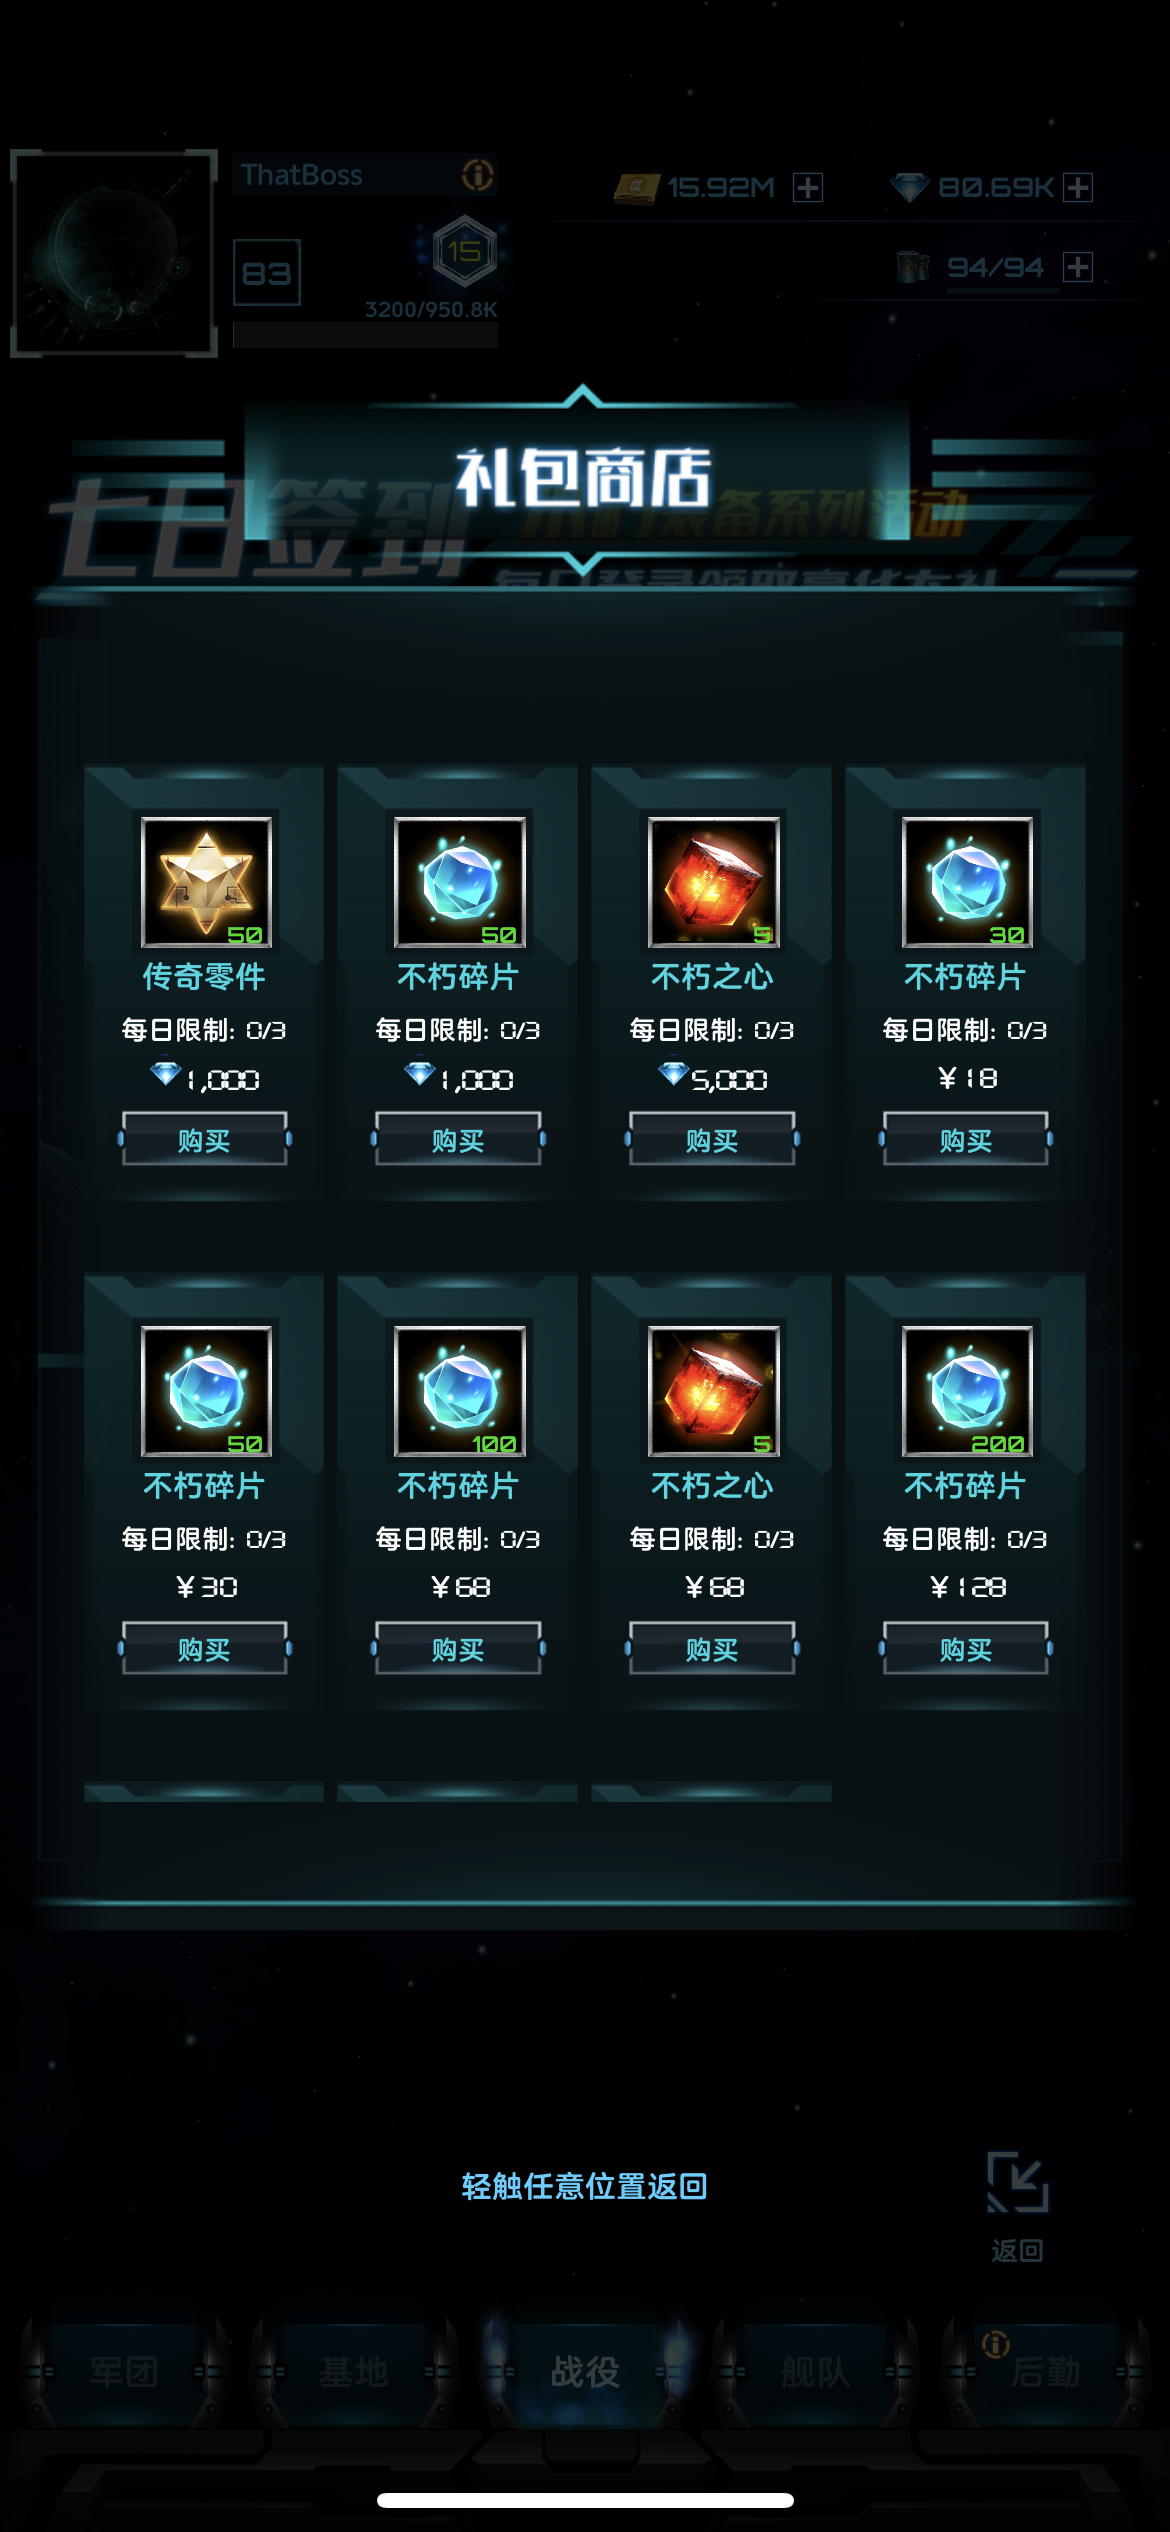
Task: Tap the 不朽碎片 icon with quantity 30
Action: pyautogui.click(x=967, y=881)
